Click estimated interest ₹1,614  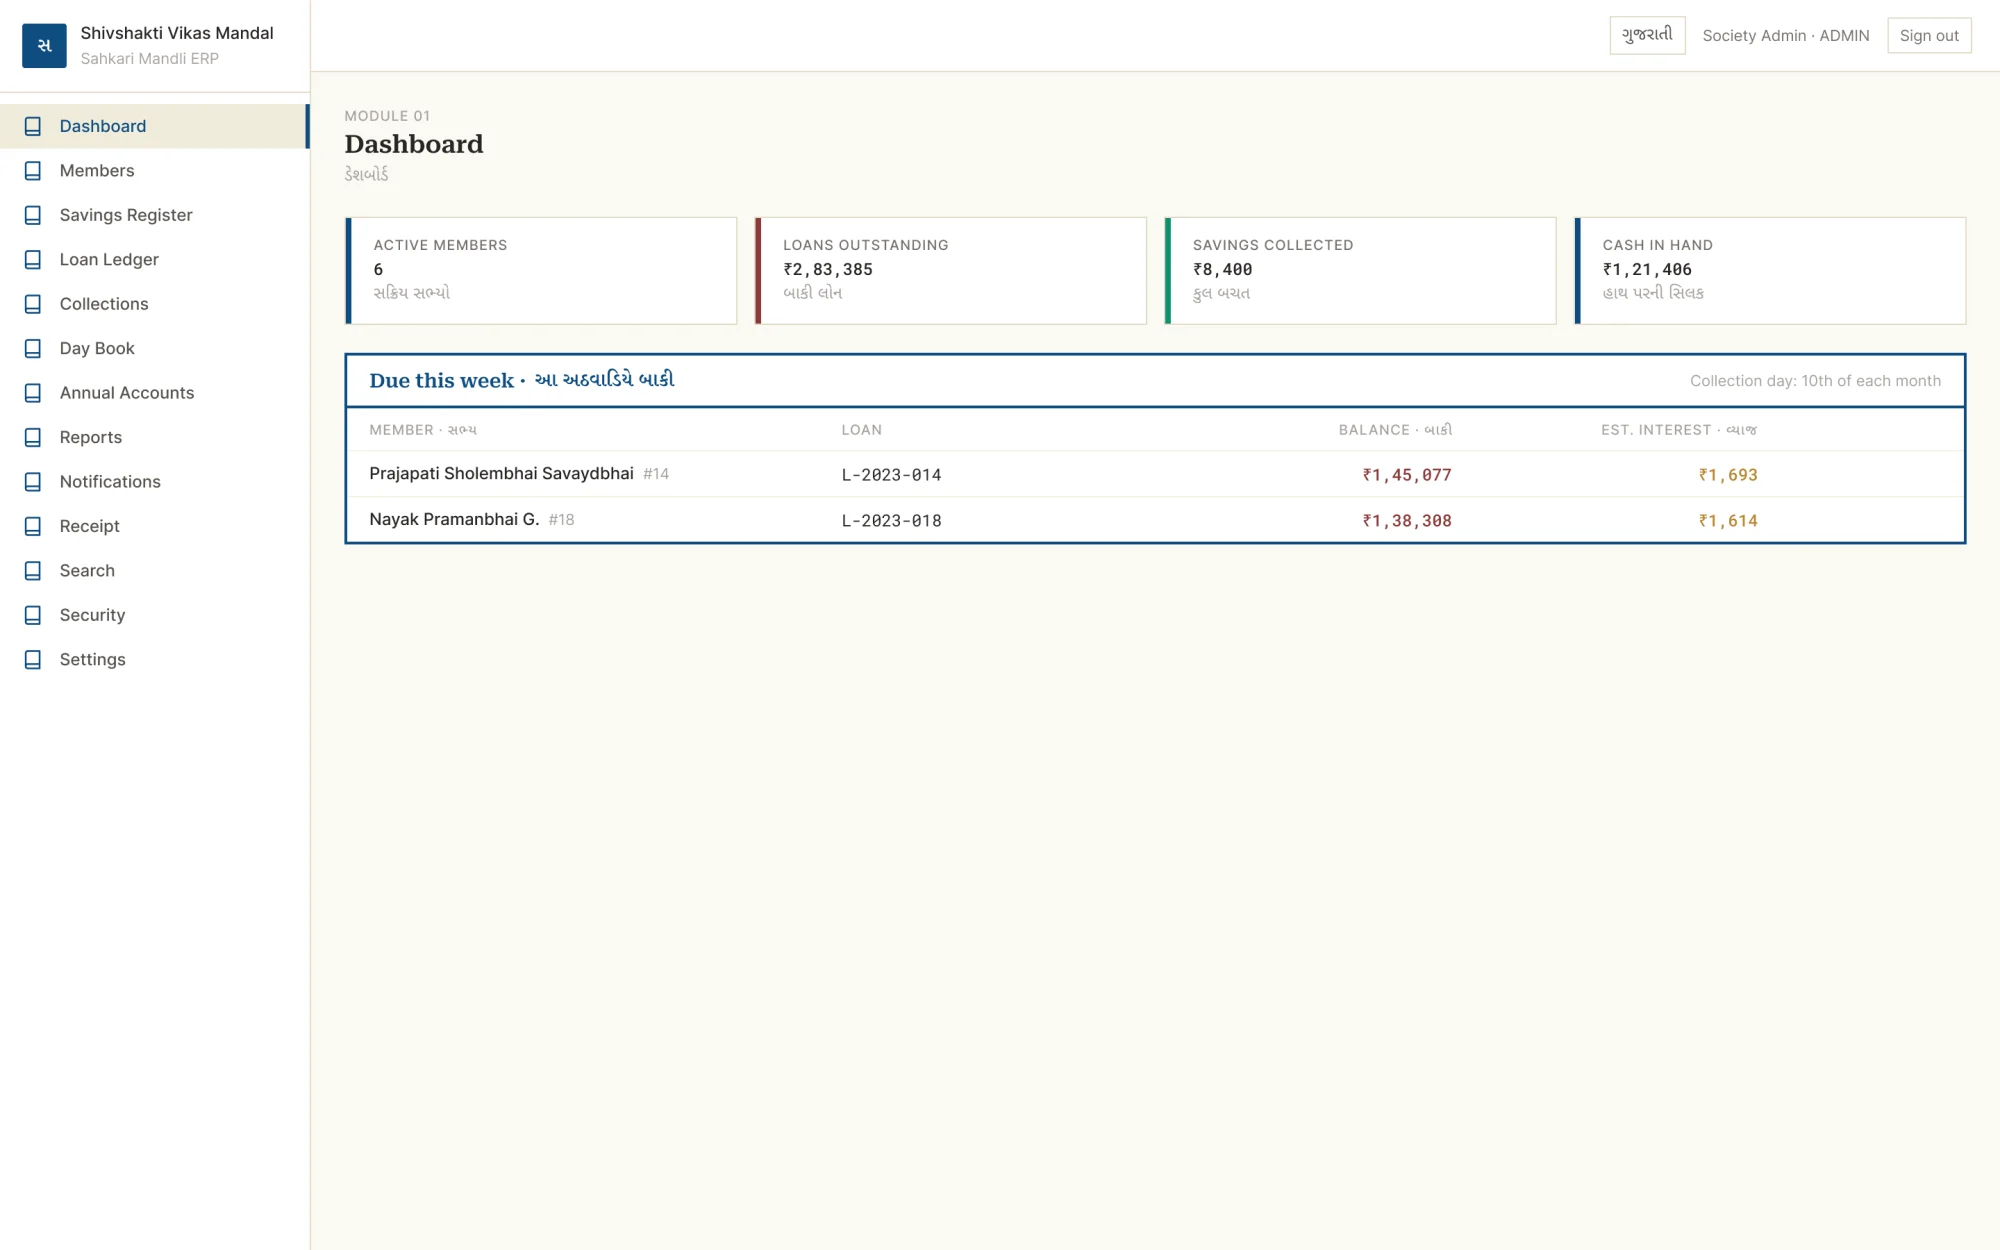[1728, 521]
